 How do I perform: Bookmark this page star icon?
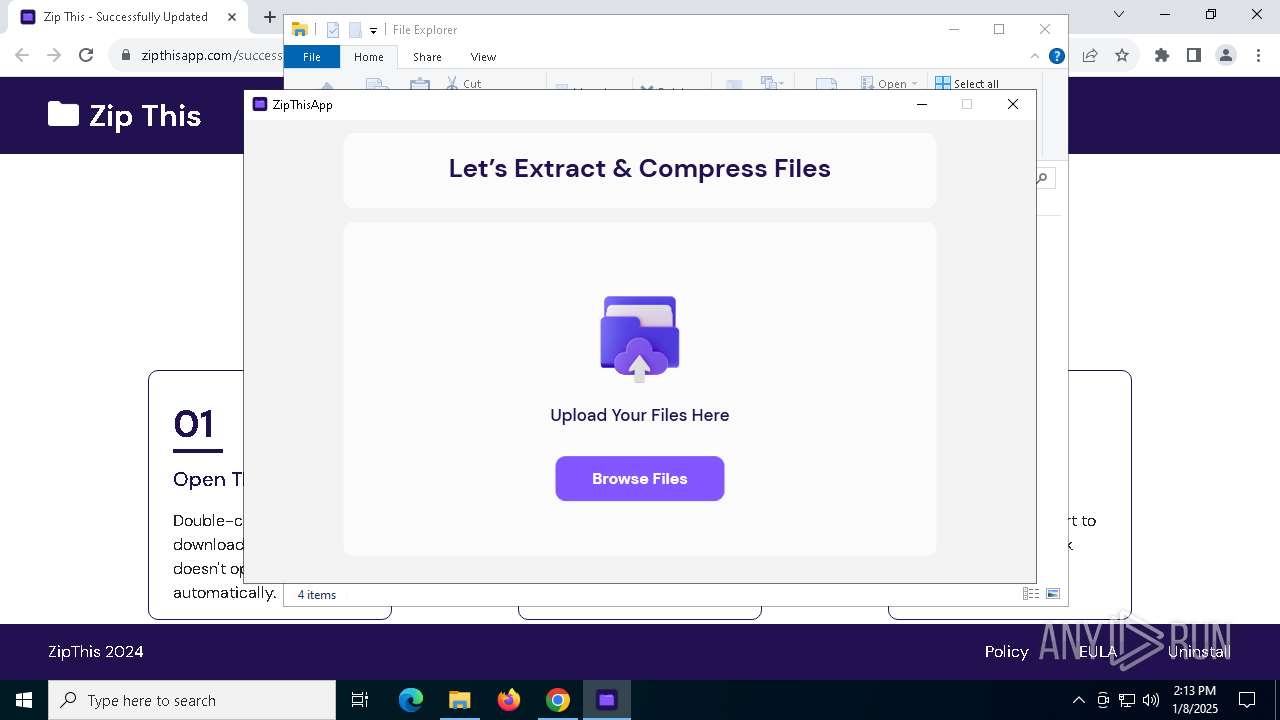(1122, 56)
